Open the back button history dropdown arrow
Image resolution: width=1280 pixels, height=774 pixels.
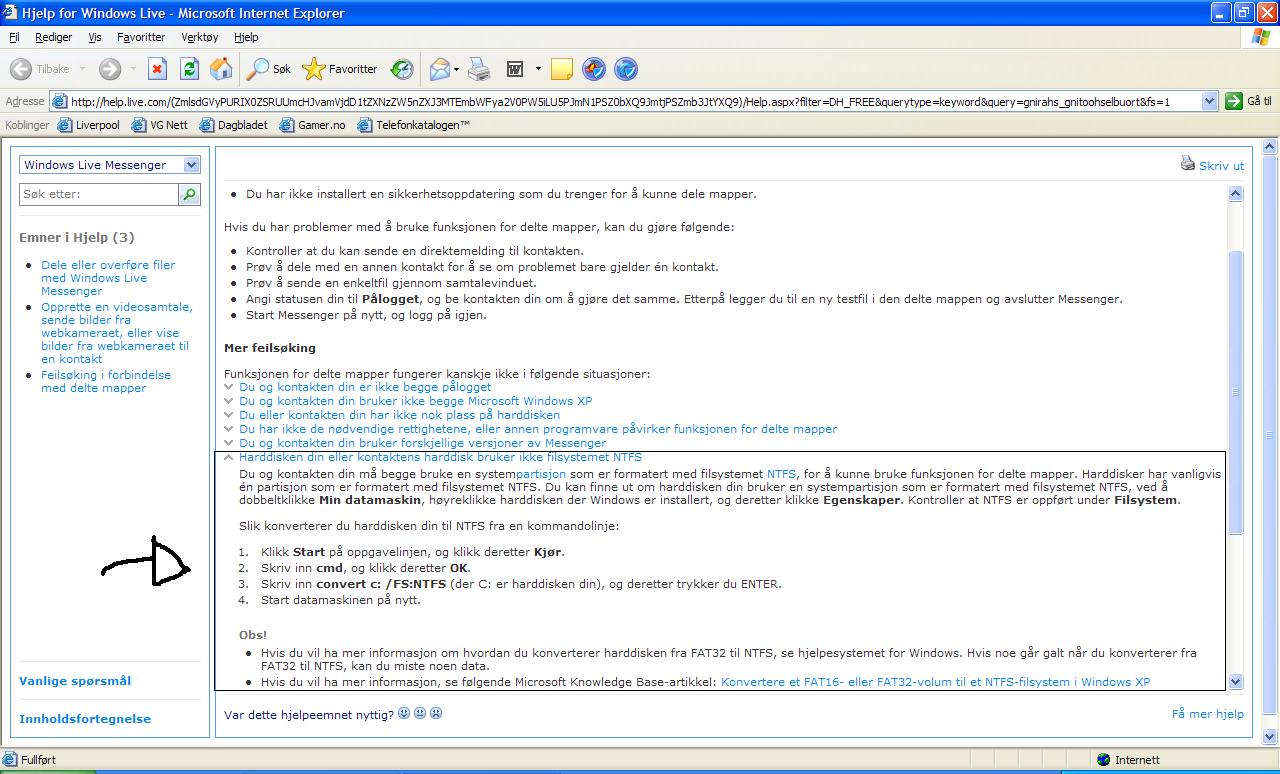tap(82, 69)
